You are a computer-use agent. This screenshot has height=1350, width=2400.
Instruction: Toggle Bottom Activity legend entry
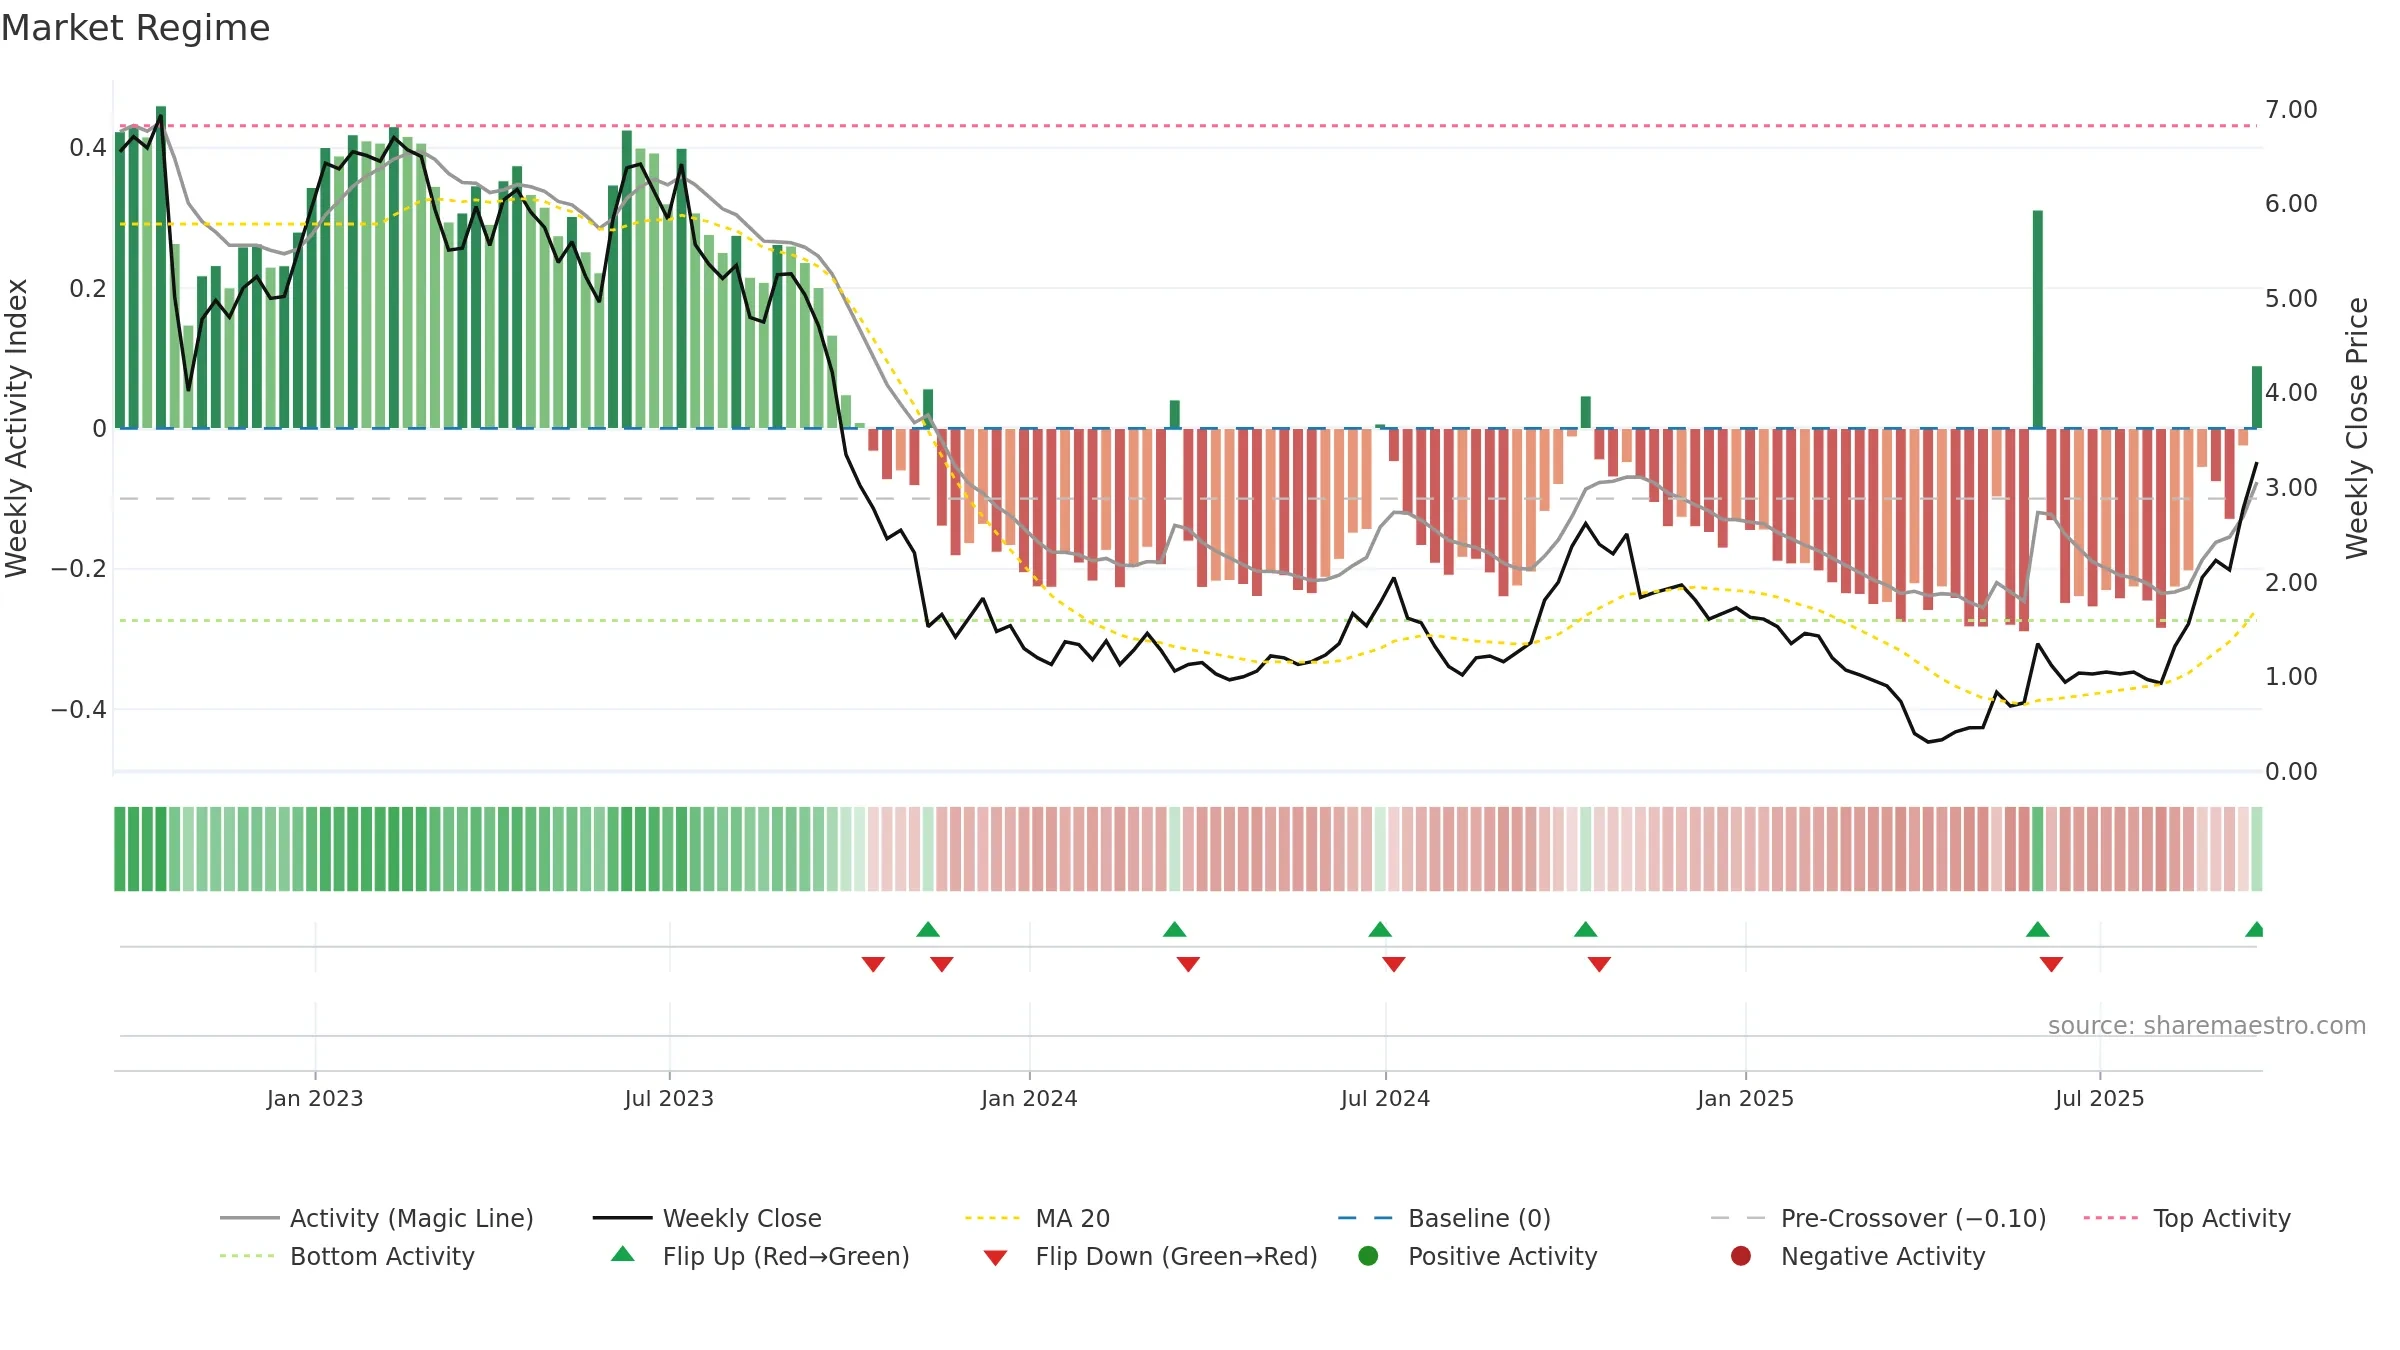click(x=347, y=1256)
